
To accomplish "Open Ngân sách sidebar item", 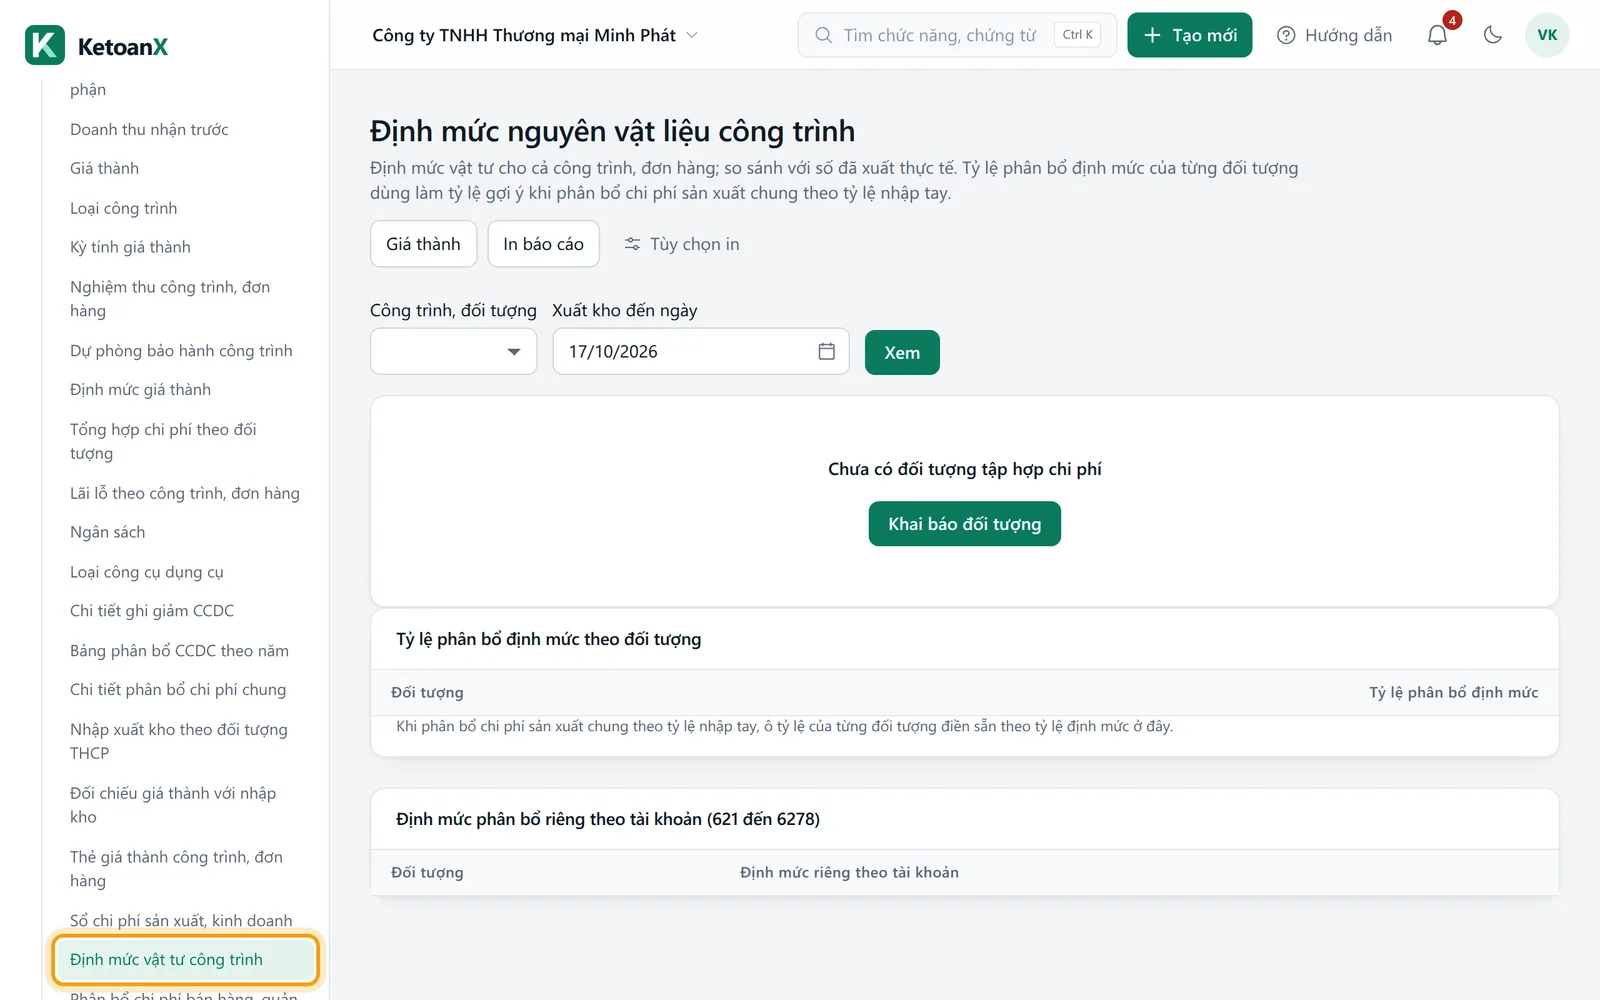I will pyautogui.click(x=107, y=532).
